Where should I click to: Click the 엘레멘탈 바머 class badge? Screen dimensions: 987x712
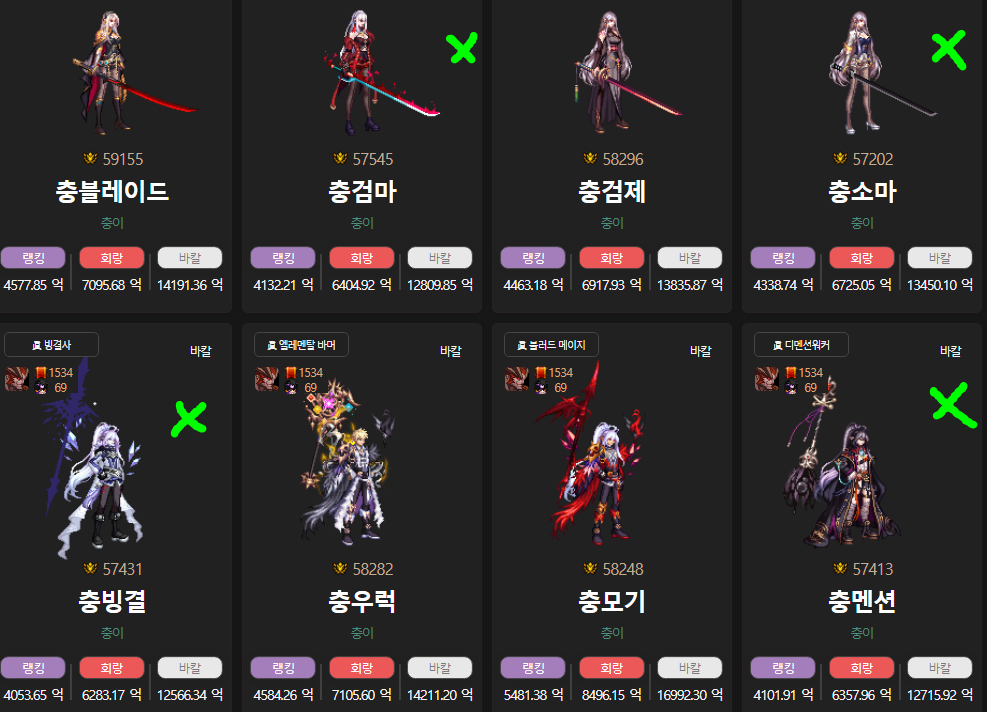coord(302,345)
